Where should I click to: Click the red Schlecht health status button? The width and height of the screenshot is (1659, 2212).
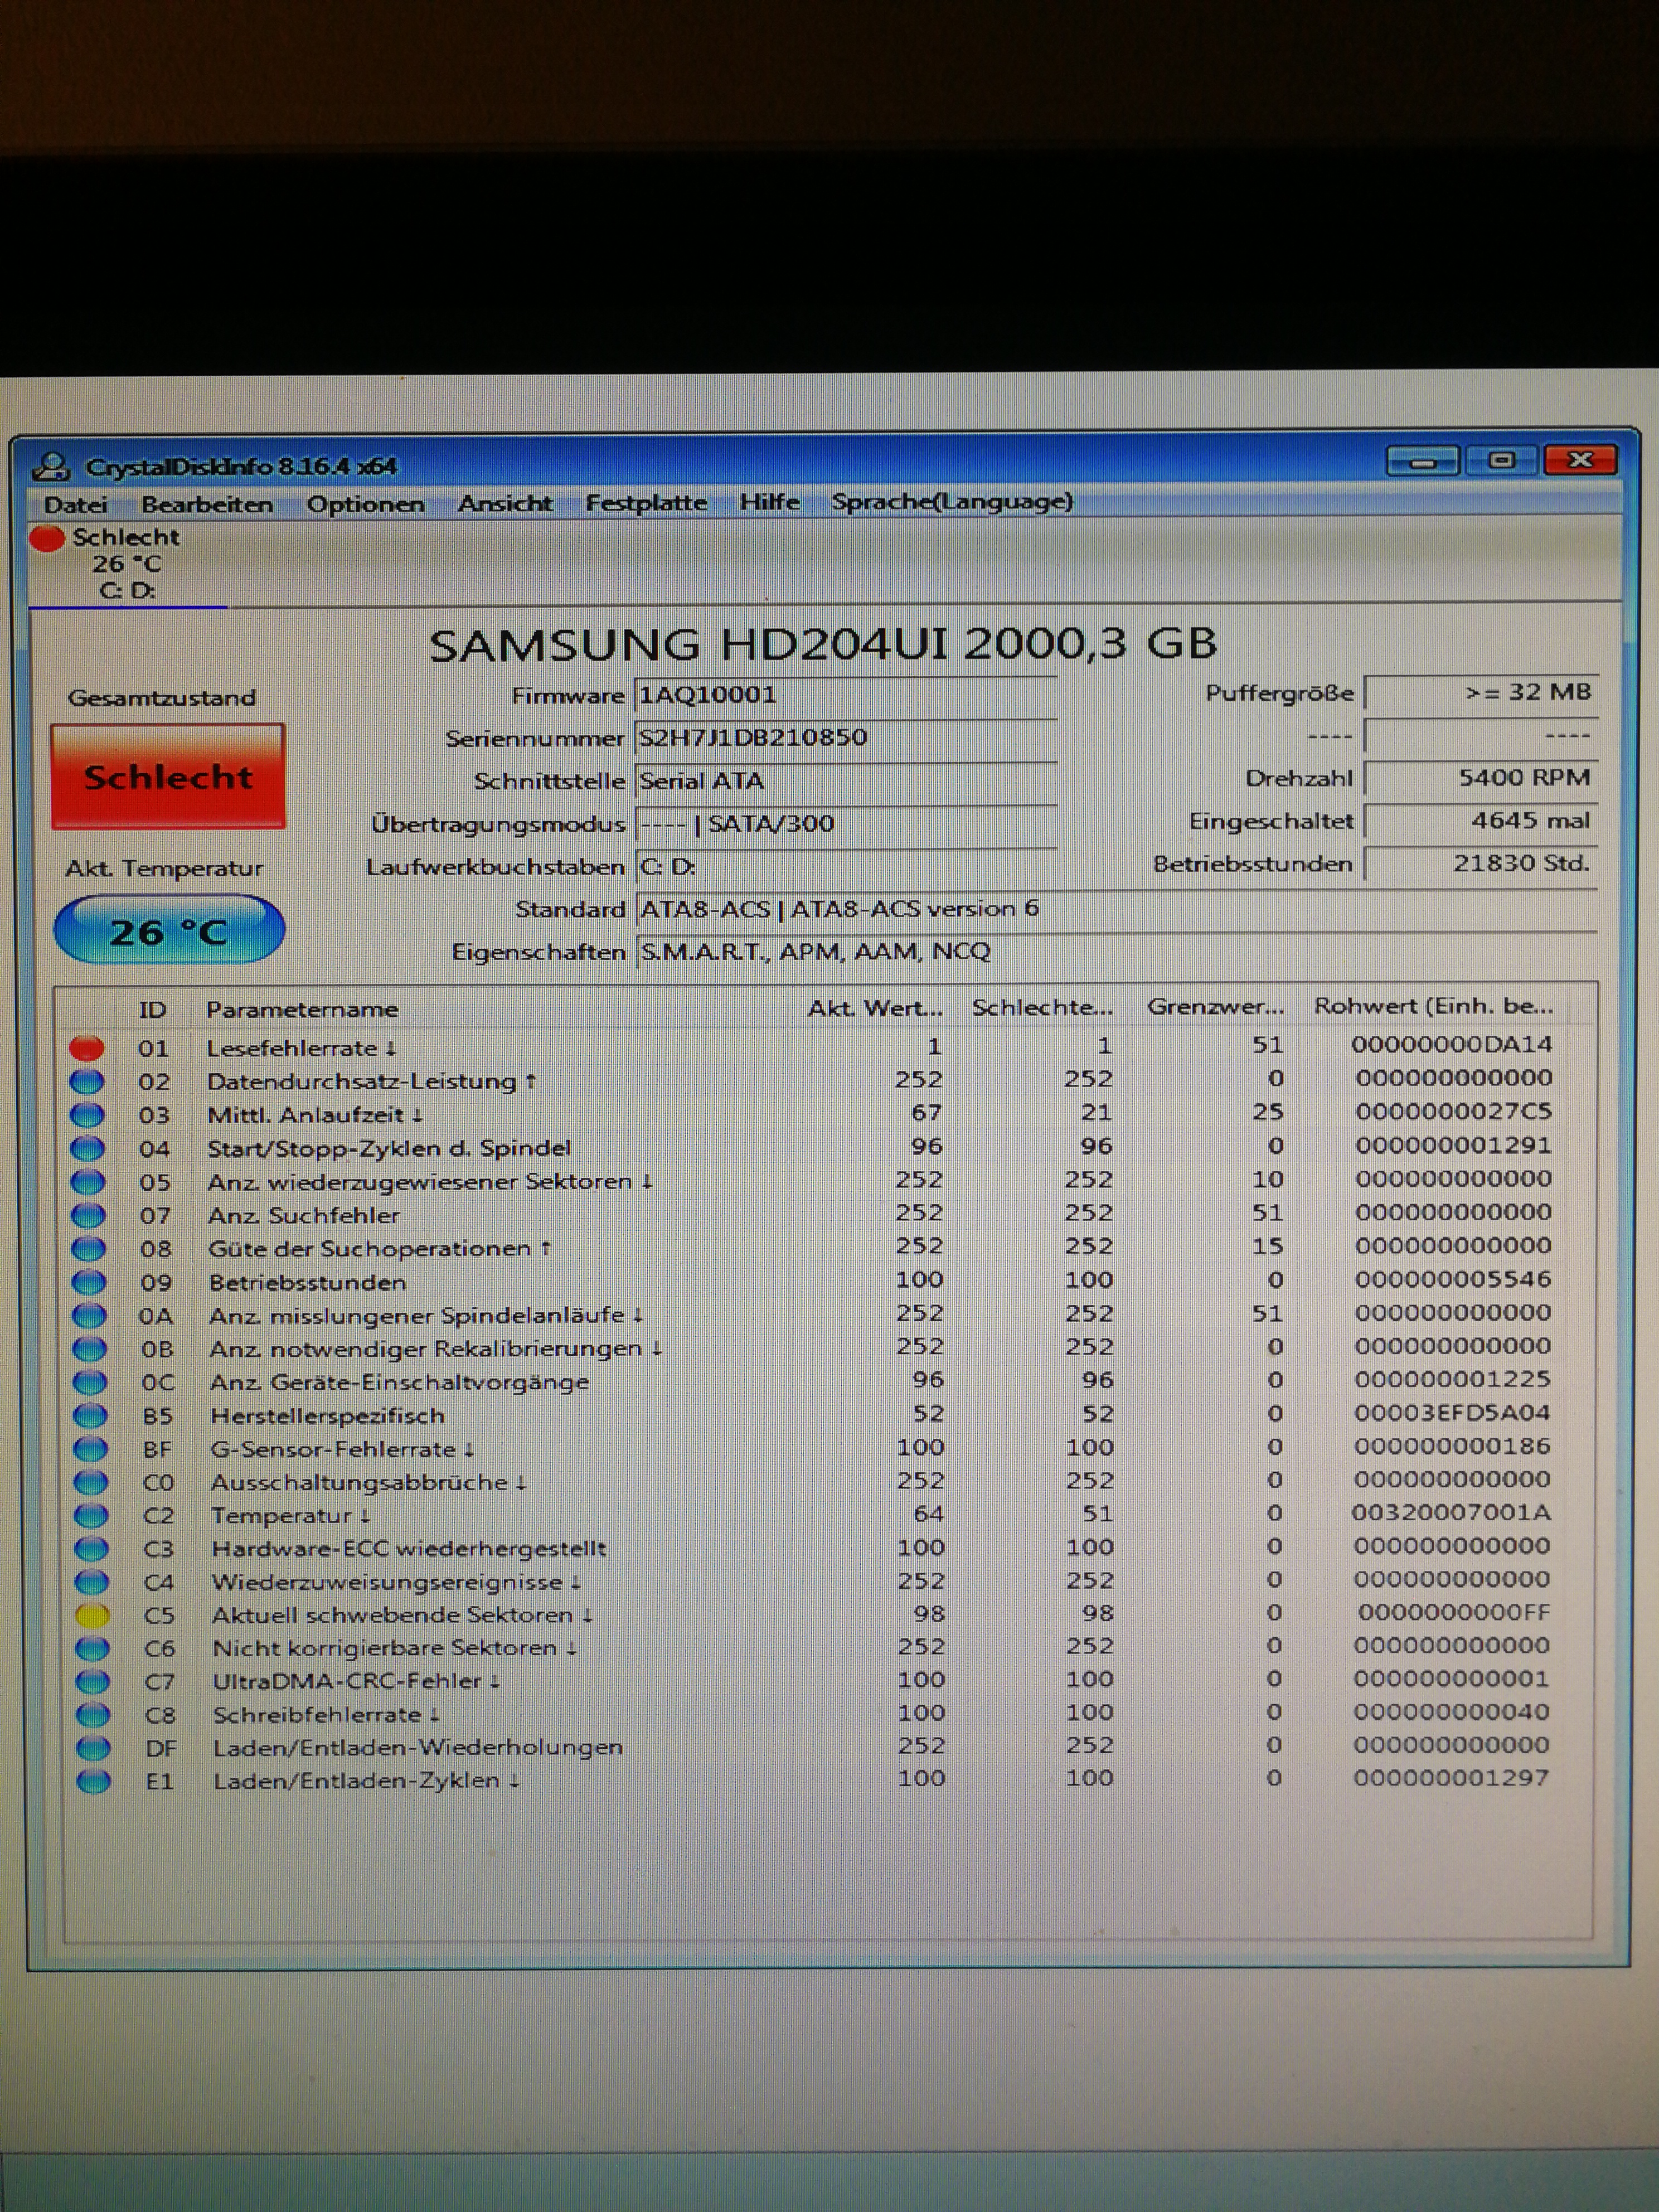point(168,777)
